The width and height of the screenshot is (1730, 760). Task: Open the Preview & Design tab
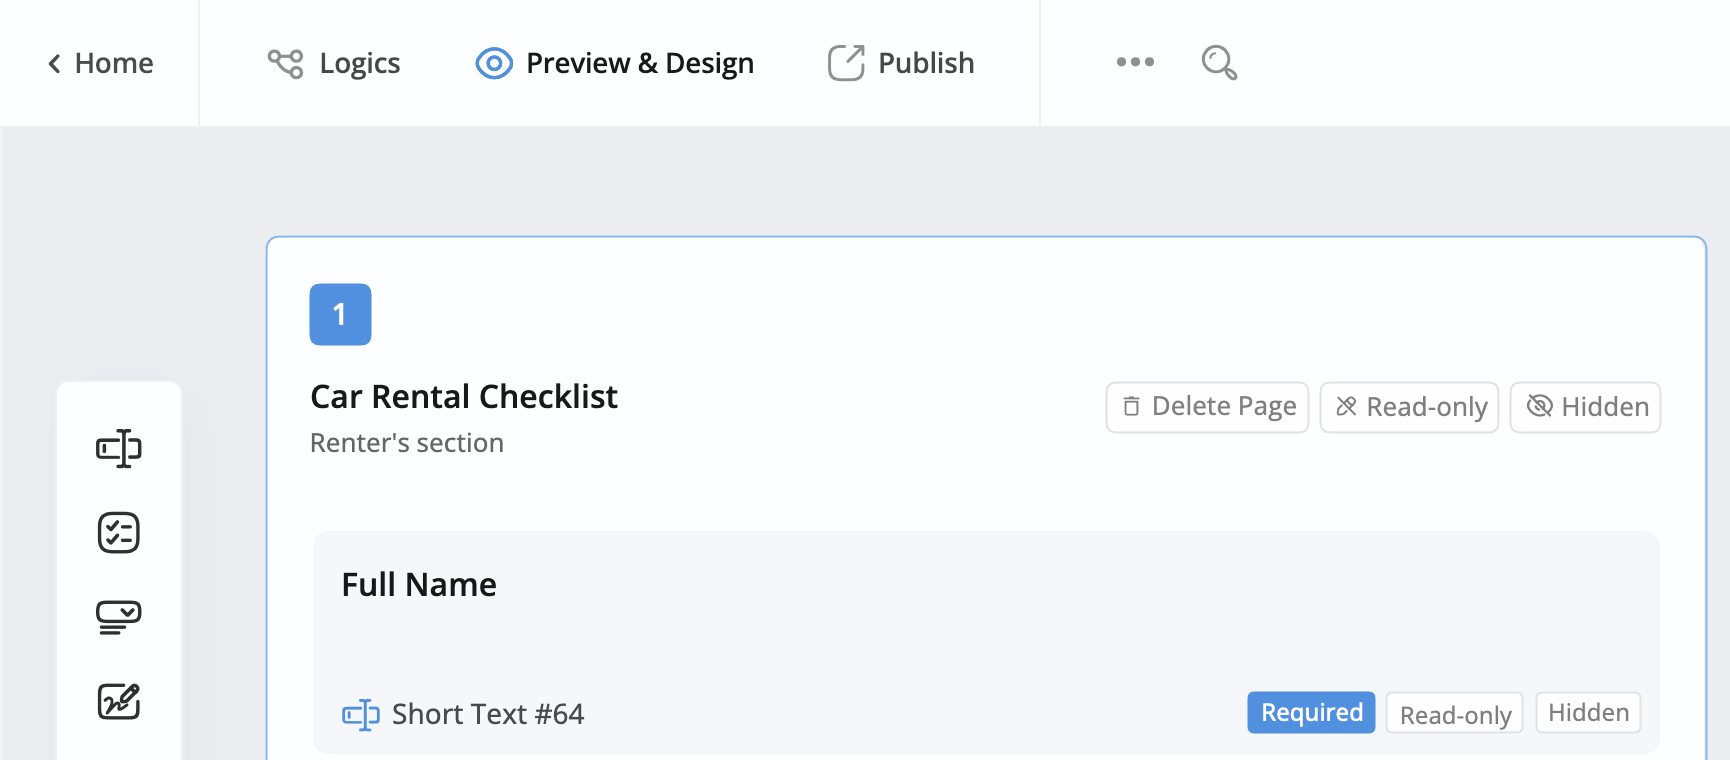(x=639, y=63)
